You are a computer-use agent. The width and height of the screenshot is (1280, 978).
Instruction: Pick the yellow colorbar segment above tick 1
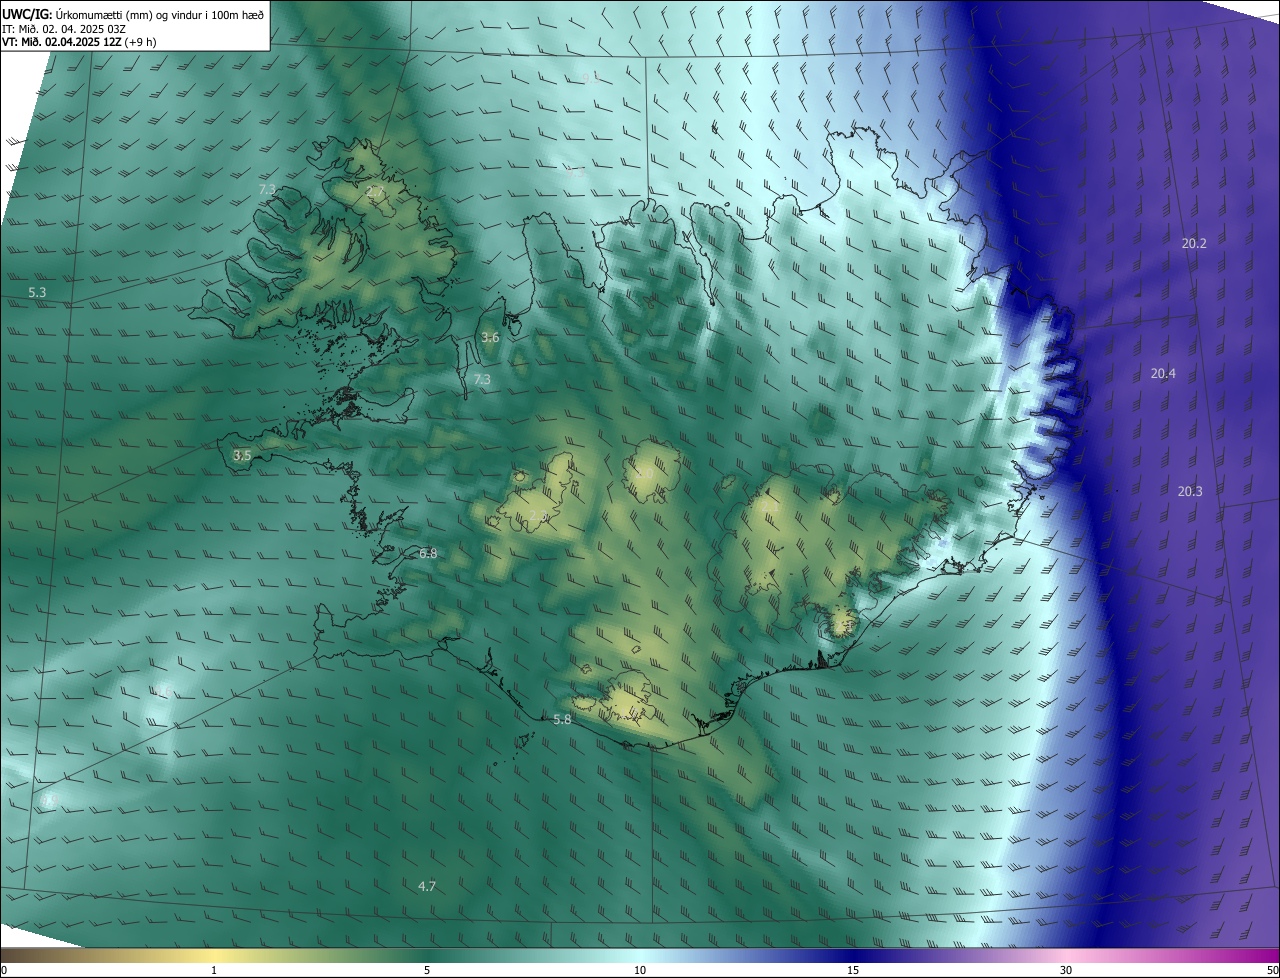pyautogui.click(x=214, y=955)
